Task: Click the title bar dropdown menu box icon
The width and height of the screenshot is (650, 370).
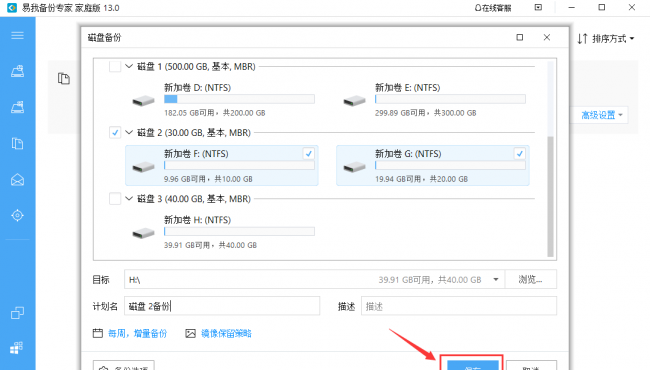Action: (x=538, y=7)
